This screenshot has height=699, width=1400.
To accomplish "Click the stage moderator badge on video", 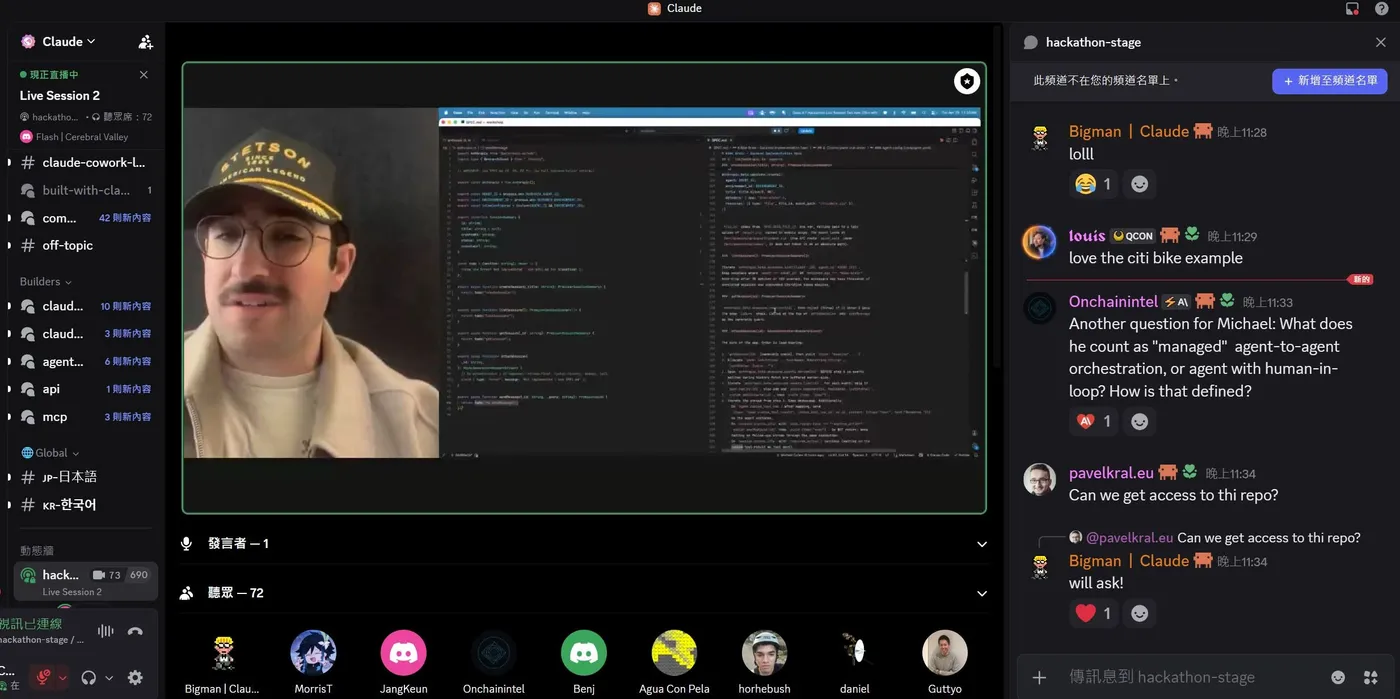I will pos(966,81).
